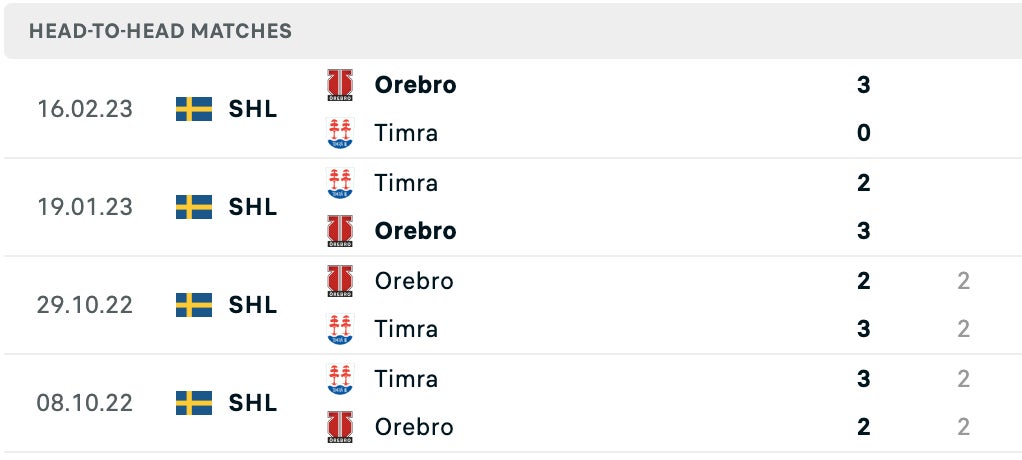Viewport: 1022px width, 460px height.
Task: Click Timra logo in 16.02.23 match
Action: 340,133
